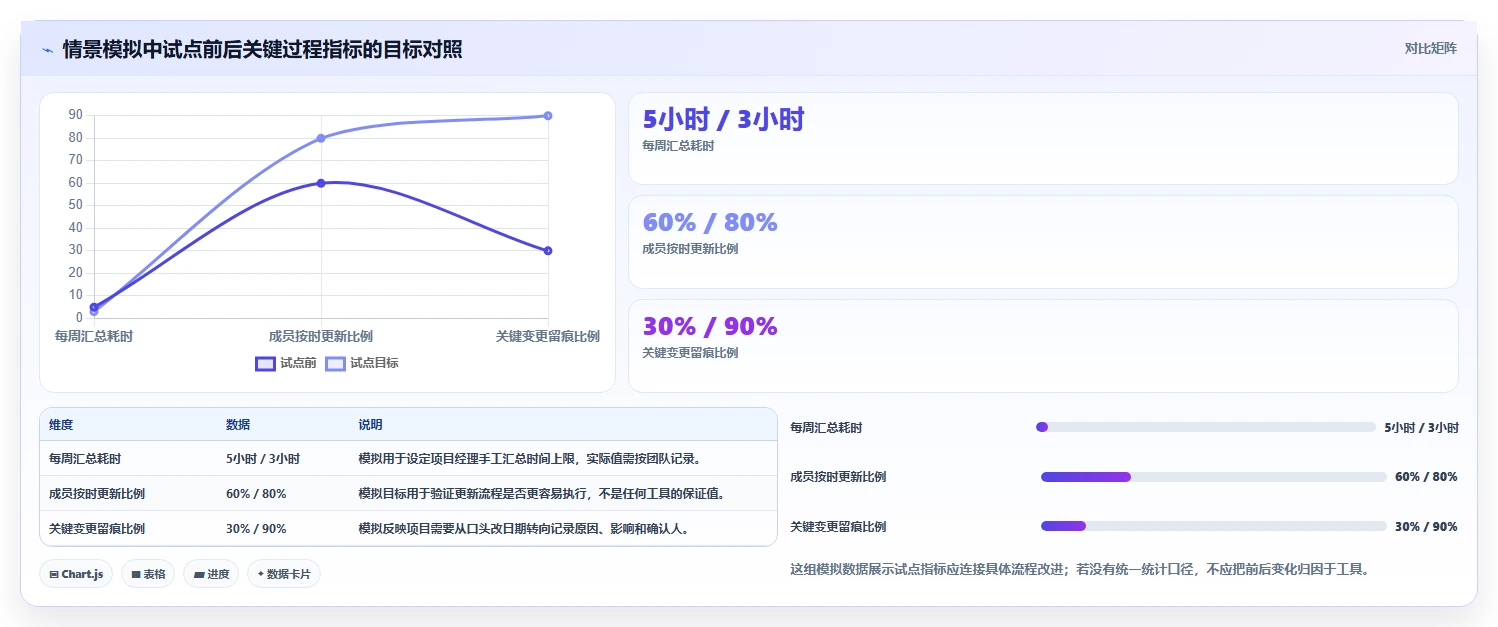Screen dimensions: 1498x627
Task: Click the 每周汇总耗时 label left of its progress bar
Action: pos(826,428)
